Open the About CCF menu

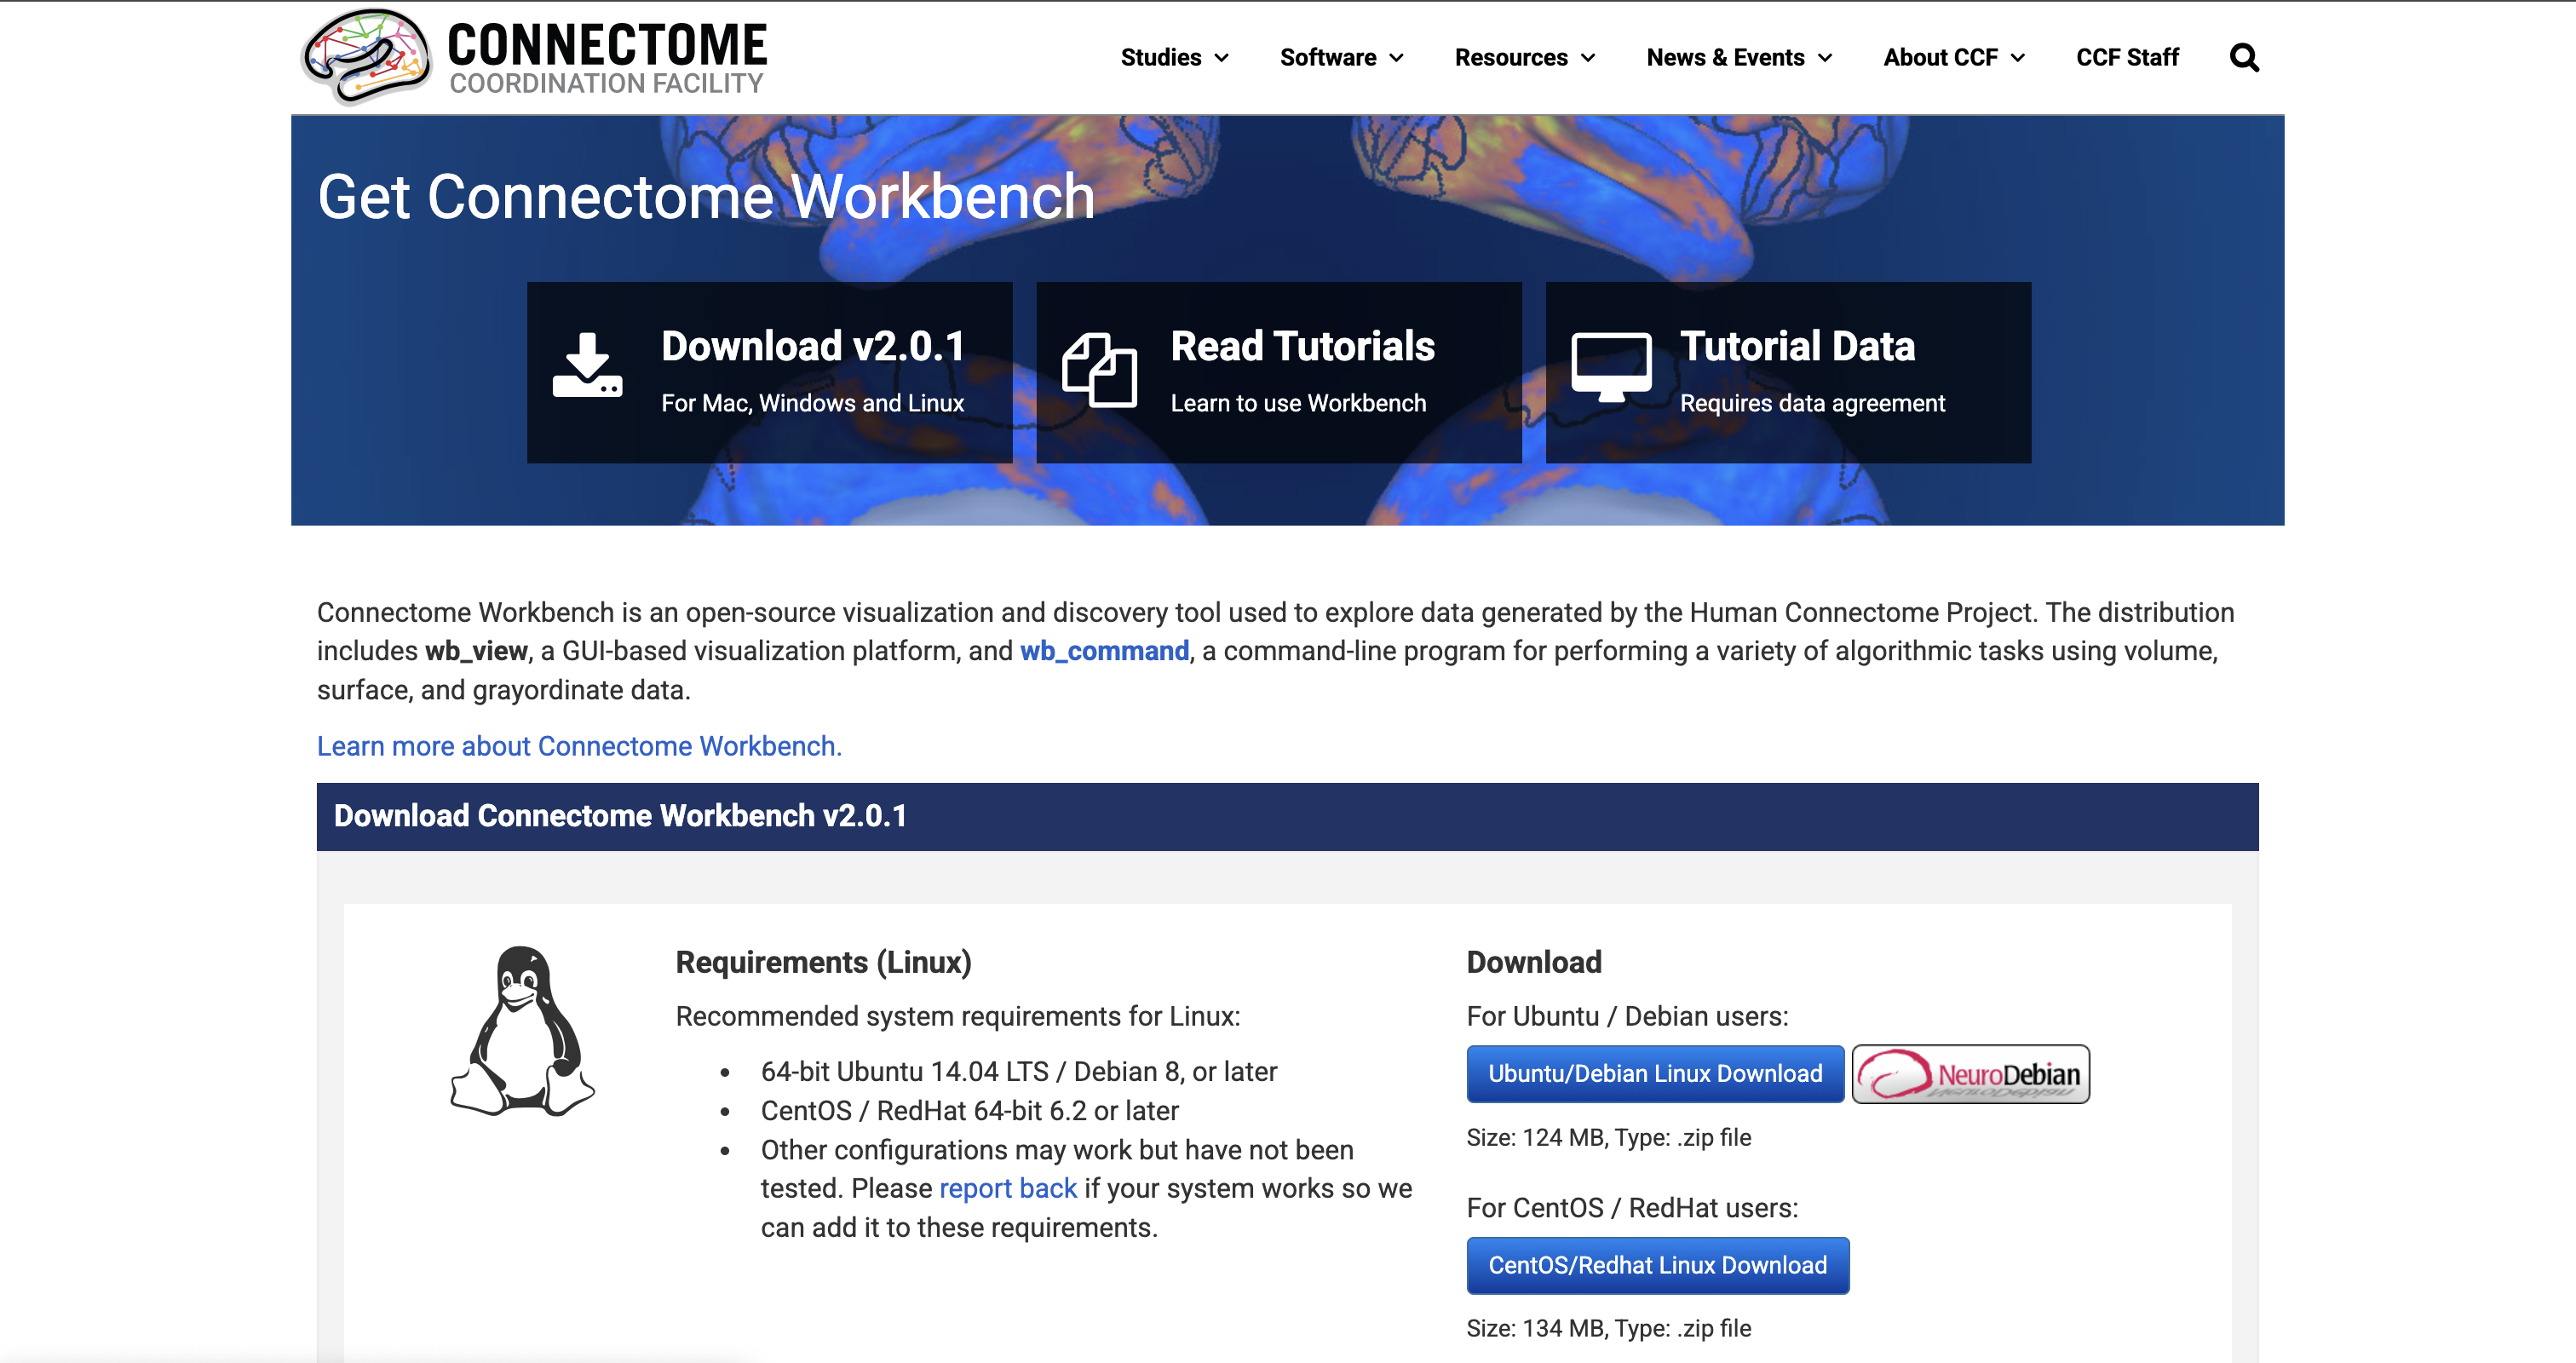(1953, 58)
